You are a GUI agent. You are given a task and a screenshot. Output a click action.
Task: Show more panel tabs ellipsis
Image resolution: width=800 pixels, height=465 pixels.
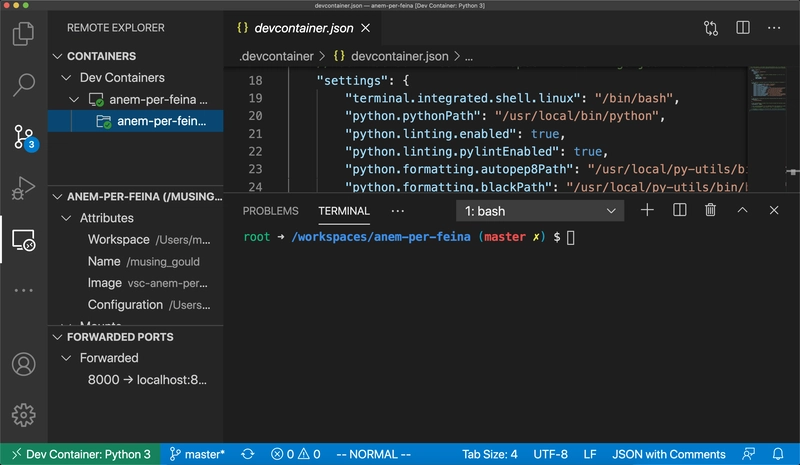pyautogui.click(x=397, y=211)
